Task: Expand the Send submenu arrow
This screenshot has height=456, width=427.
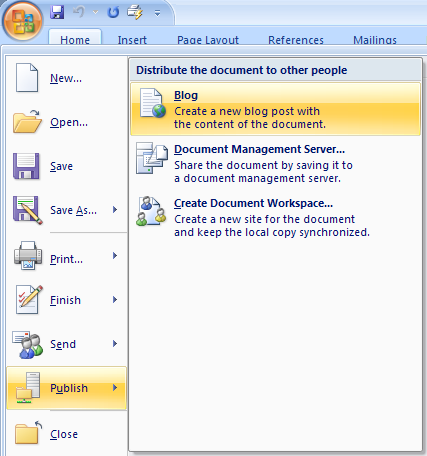Action: pyautogui.click(x=115, y=344)
